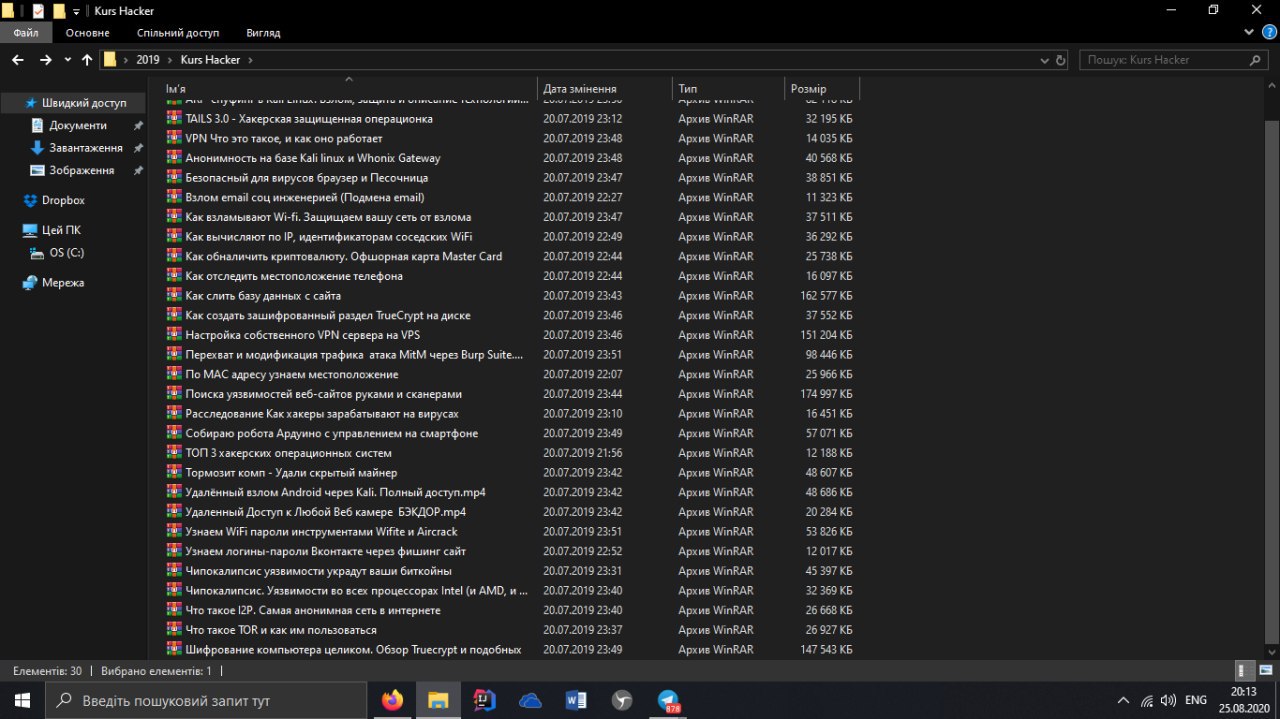Viewport: 1280px width, 719px height.
Task: Expand path chevron after Kurs Hacker
Action: click(250, 60)
